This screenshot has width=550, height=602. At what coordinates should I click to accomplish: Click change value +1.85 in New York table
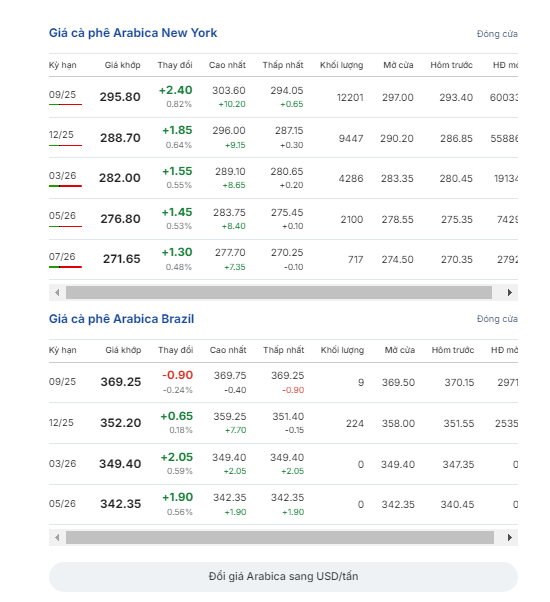(x=177, y=131)
